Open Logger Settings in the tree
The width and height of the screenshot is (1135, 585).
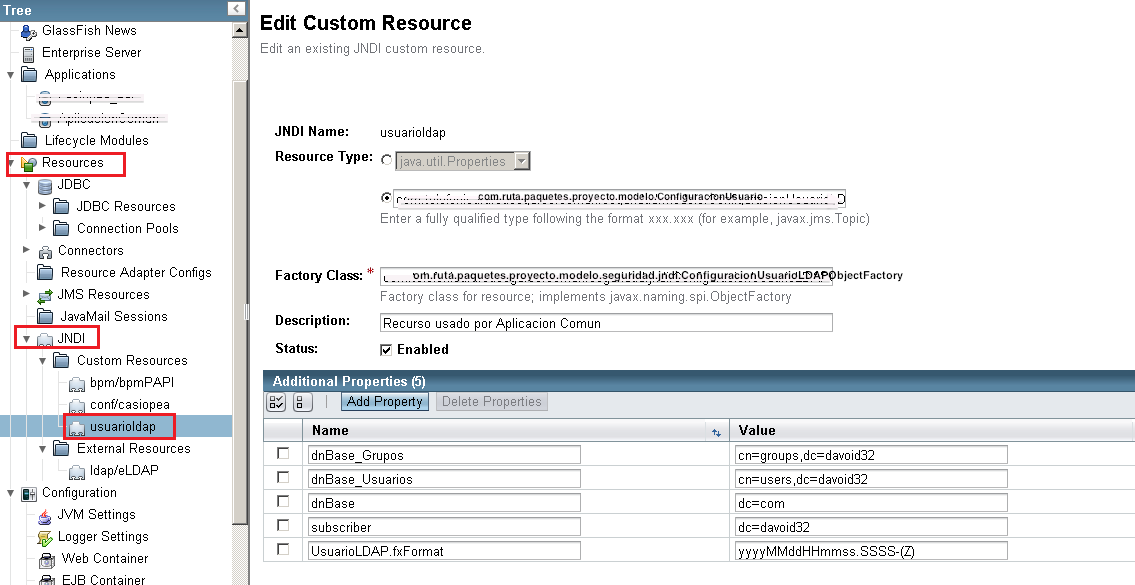(103, 537)
